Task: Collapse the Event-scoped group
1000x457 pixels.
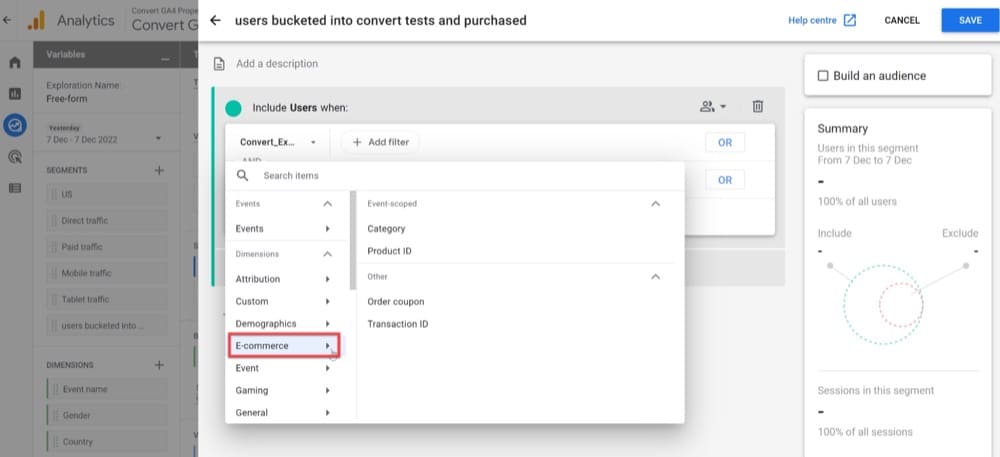Action: pos(655,204)
